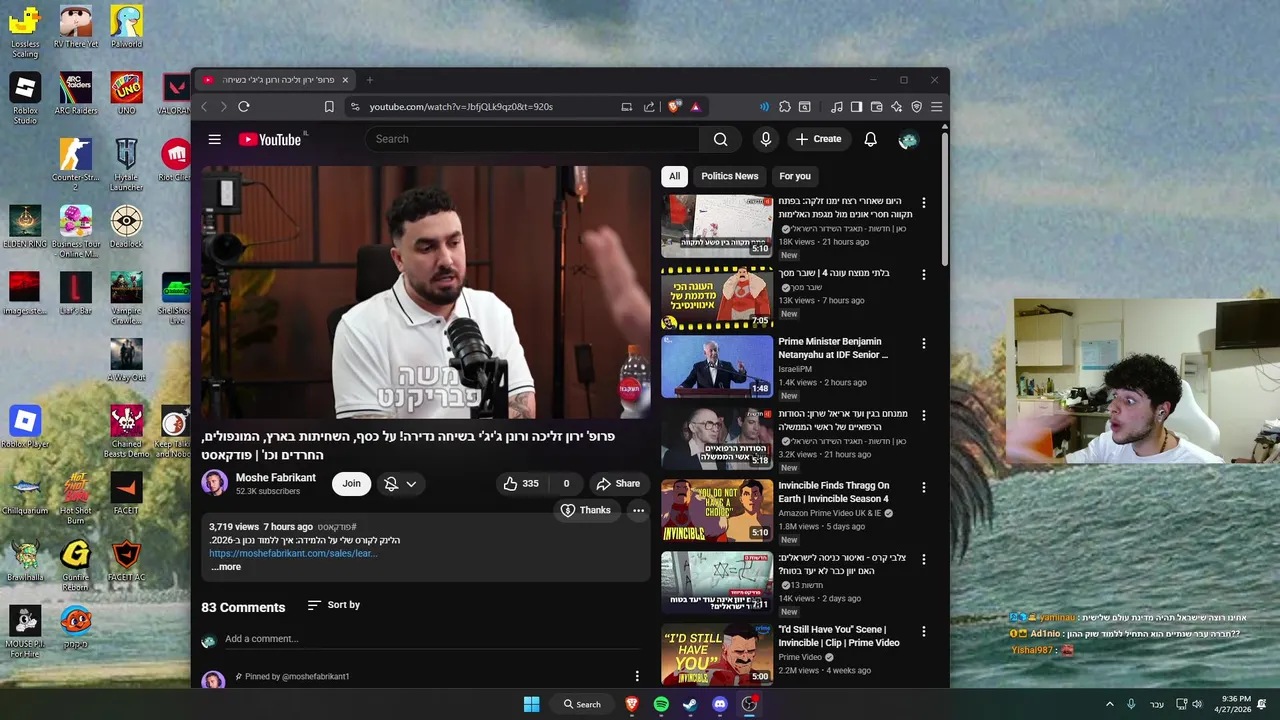Open a new browser tab
Image resolution: width=1280 pixels, height=720 pixels.
[369, 80]
